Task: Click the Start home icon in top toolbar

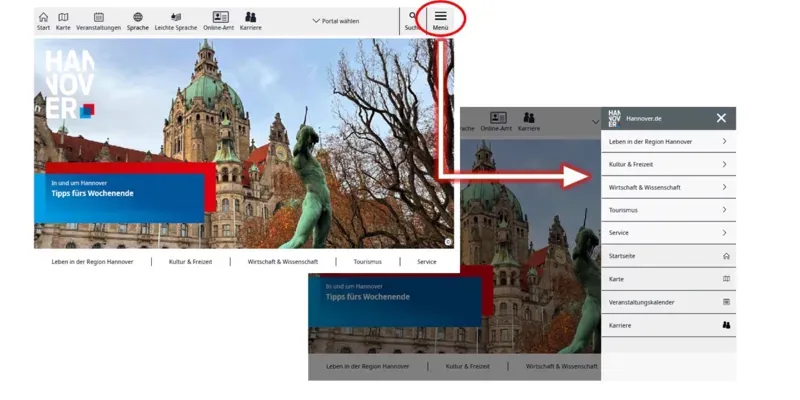Action: click(43, 17)
